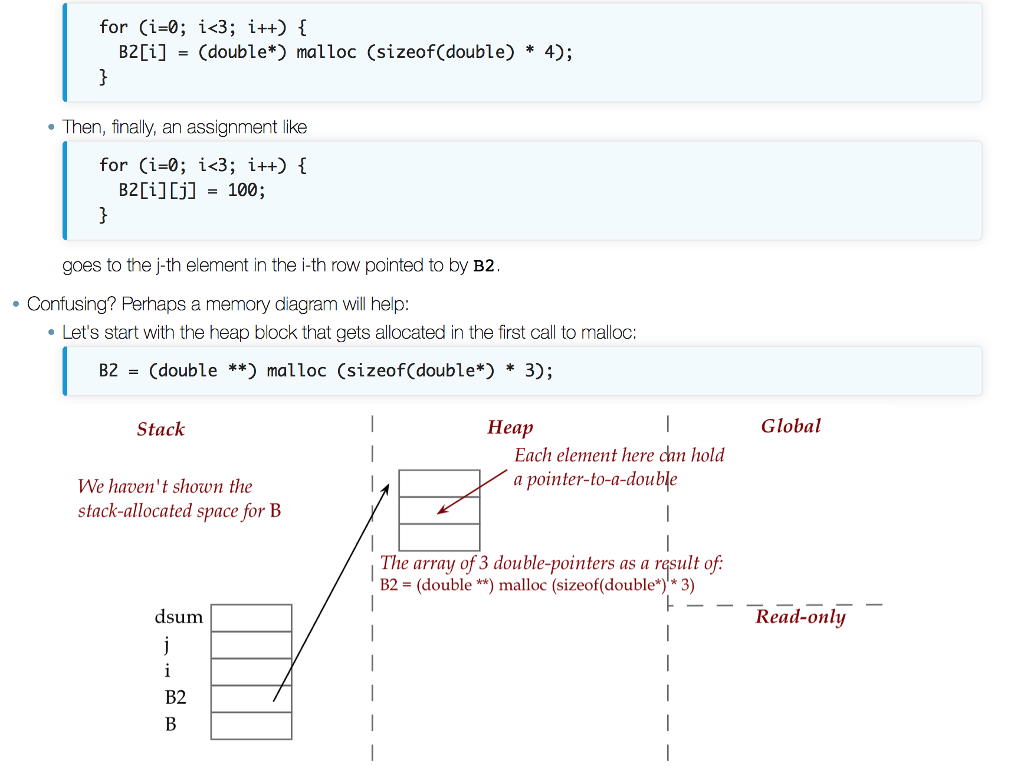This screenshot has width=1024, height=780.
Task: Click the stack box next to 'dsum'
Action: click(x=251, y=618)
